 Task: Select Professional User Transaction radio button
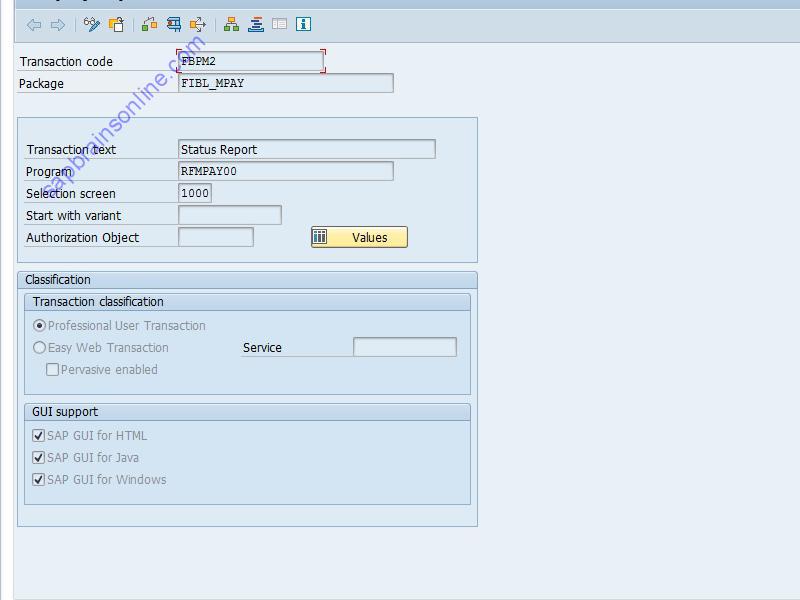[39, 326]
